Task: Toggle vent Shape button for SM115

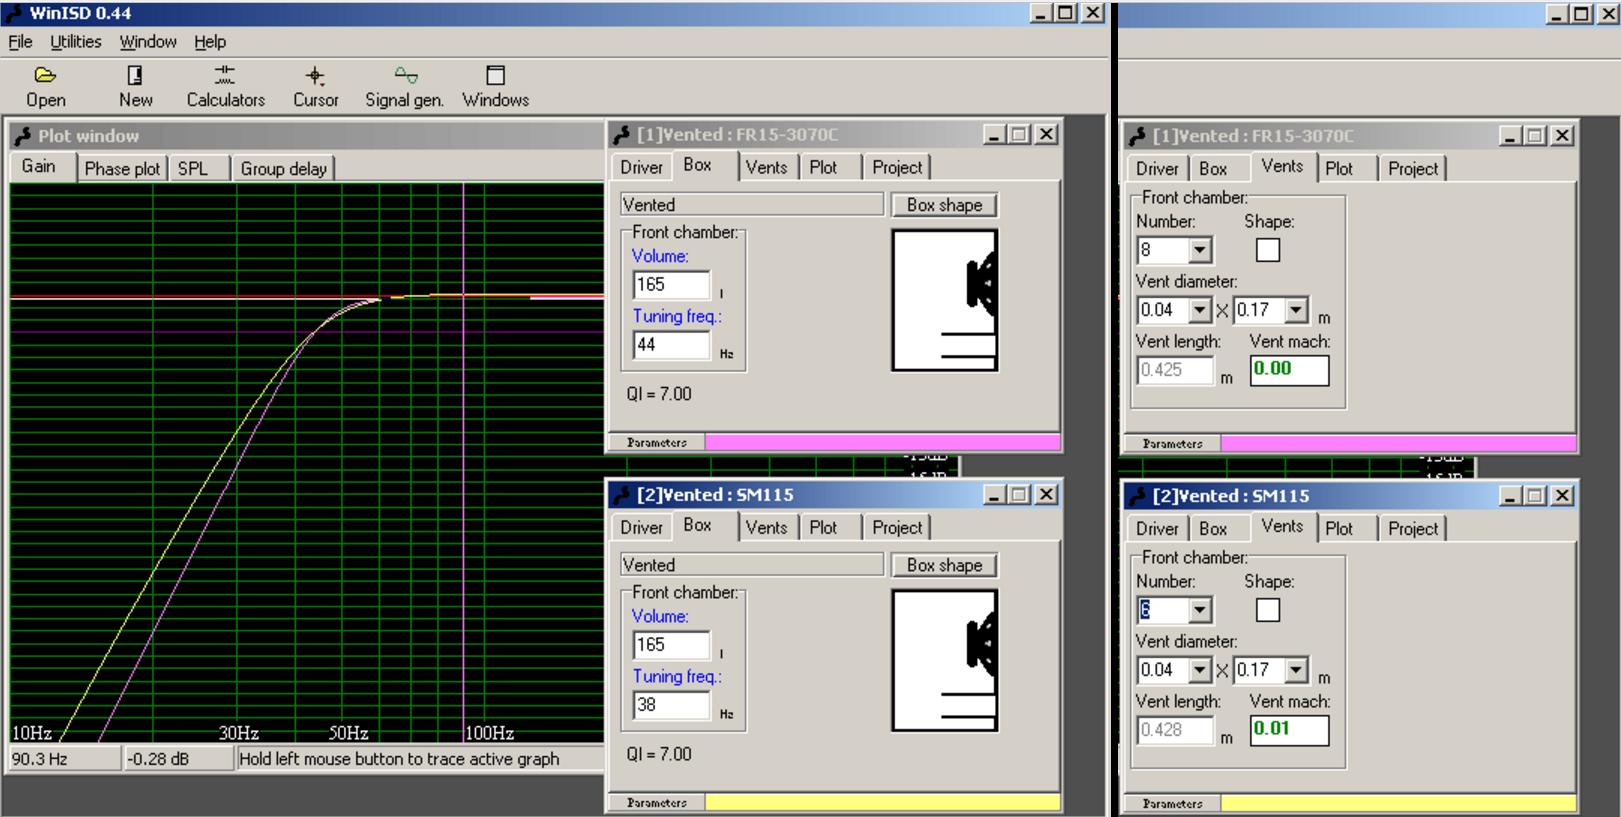Action: point(1268,610)
